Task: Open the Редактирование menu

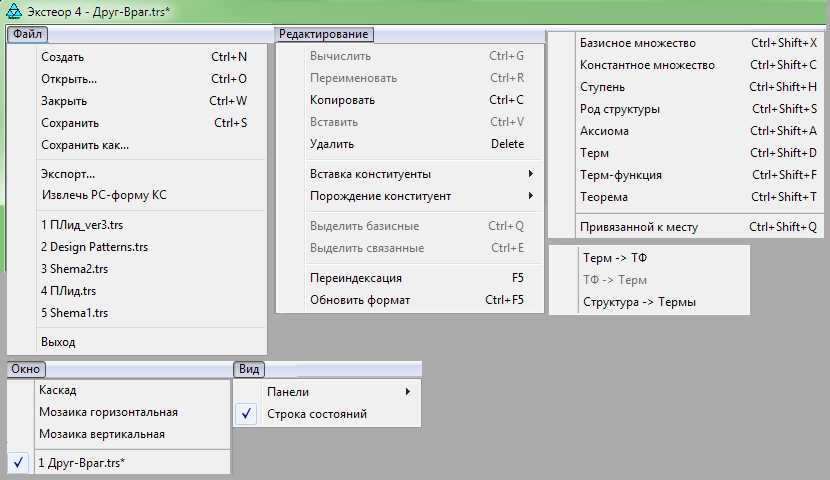Action: coord(324,34)
